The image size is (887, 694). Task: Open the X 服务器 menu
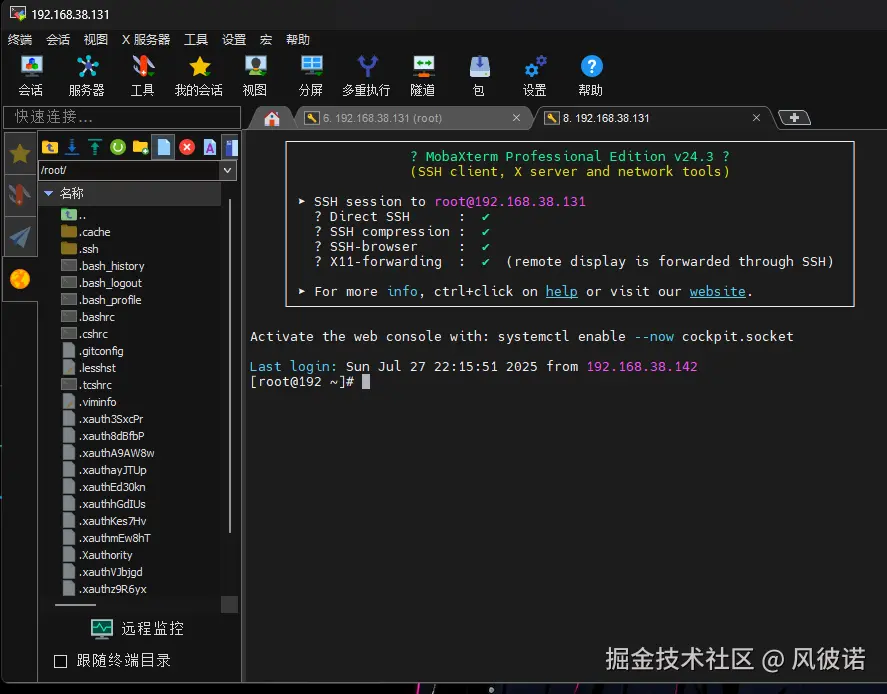(146, 40)
